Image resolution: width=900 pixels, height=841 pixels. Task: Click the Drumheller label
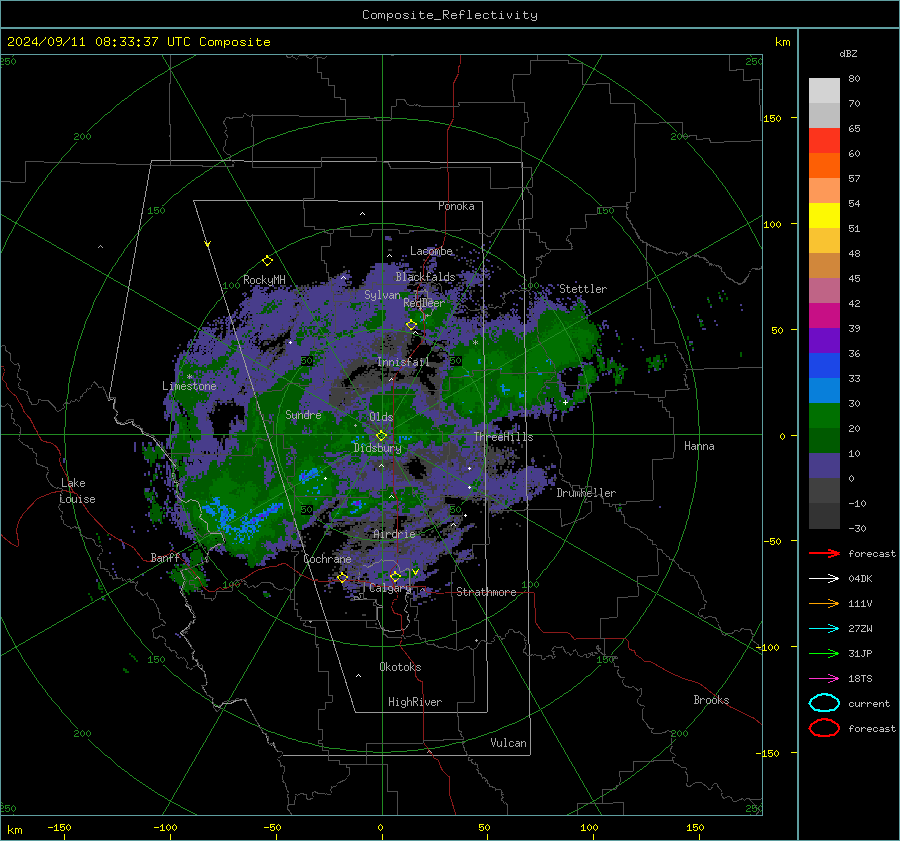[x=586, y=493]
